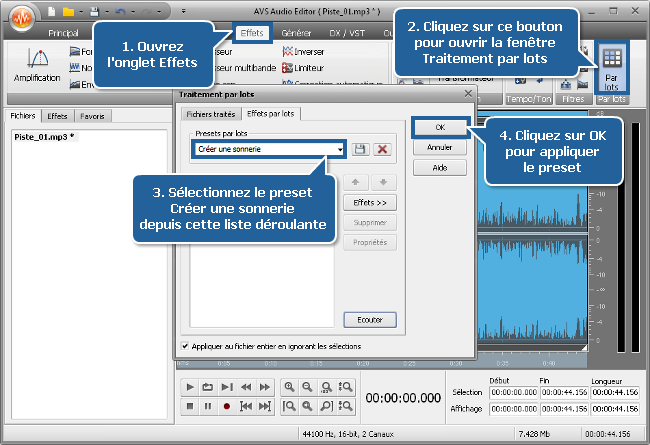Click the Aide button
The width and height of the screenshot is (650, 445).
(440, 168)
